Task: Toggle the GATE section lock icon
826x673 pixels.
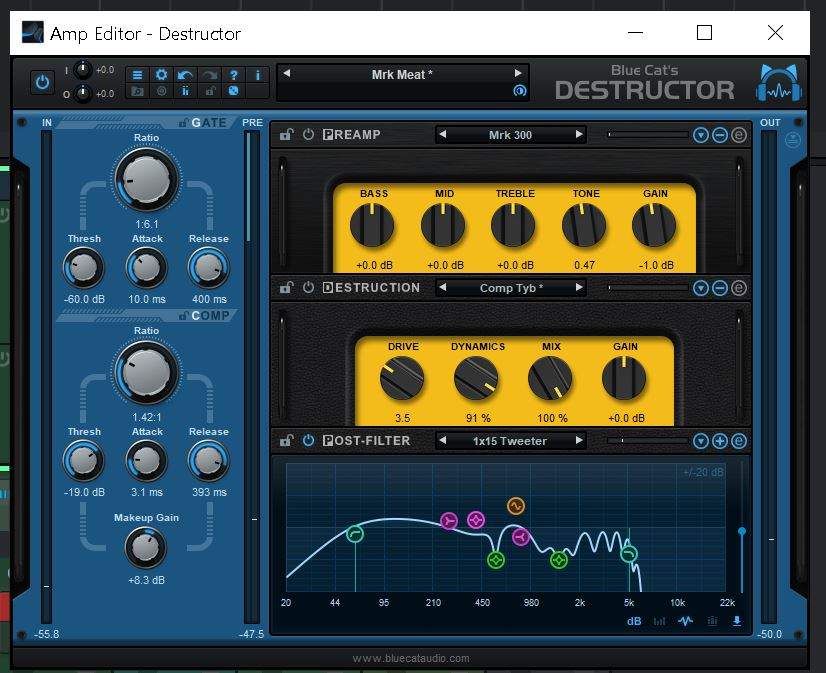Action: (x=183, y=123)
